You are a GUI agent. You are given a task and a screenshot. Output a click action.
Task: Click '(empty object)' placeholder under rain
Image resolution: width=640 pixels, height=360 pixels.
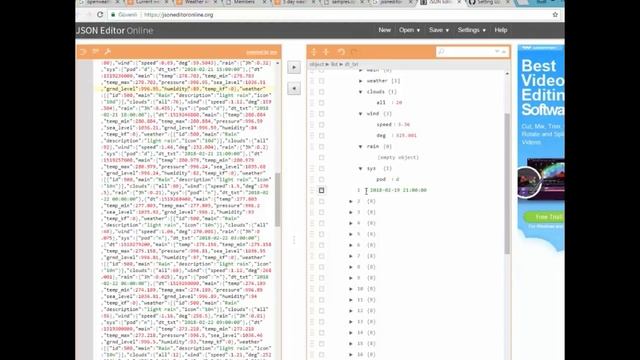tap(398, 158)
